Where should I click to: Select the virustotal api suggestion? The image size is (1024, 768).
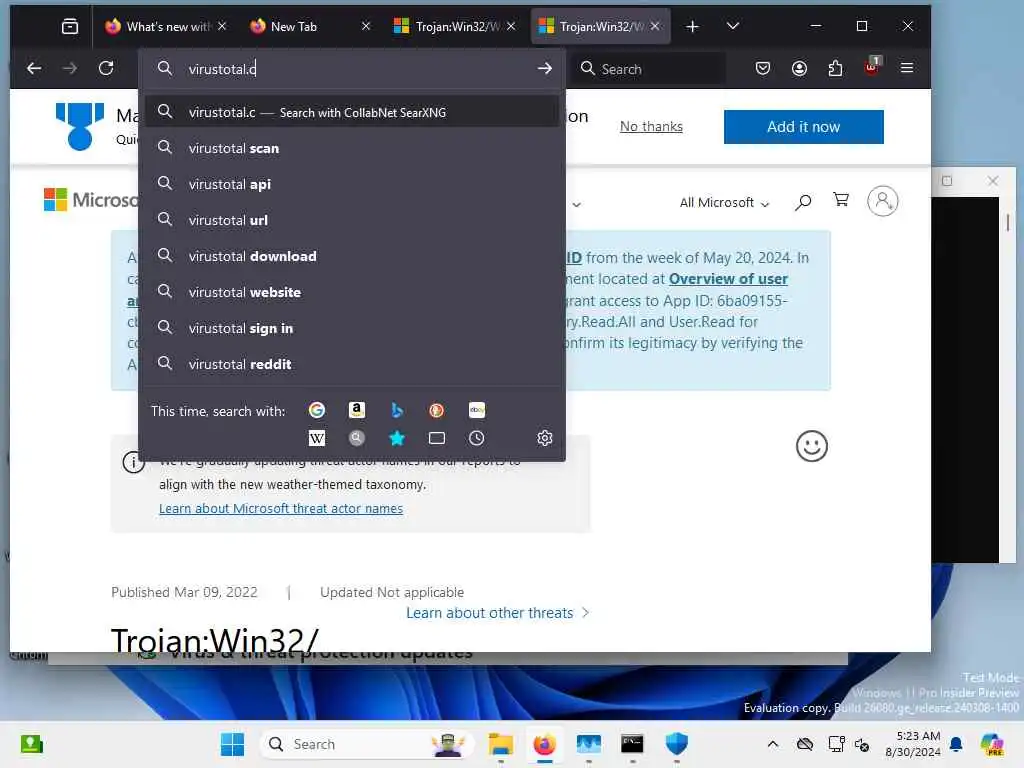coord(353,184)
